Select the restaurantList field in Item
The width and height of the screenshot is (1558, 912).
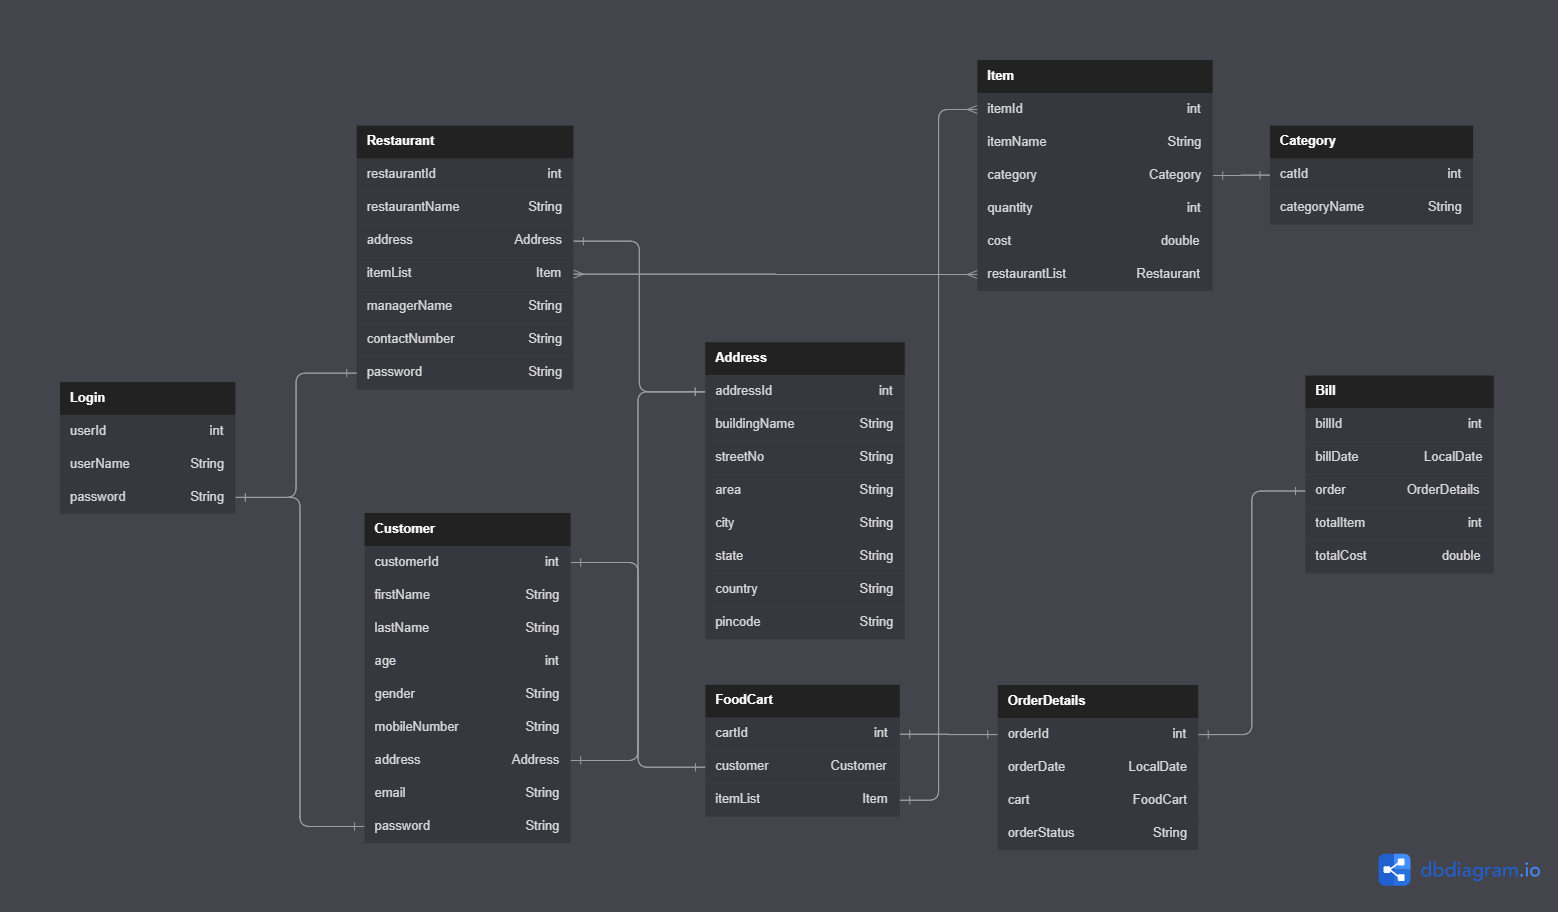click(x=1094, y=274)
